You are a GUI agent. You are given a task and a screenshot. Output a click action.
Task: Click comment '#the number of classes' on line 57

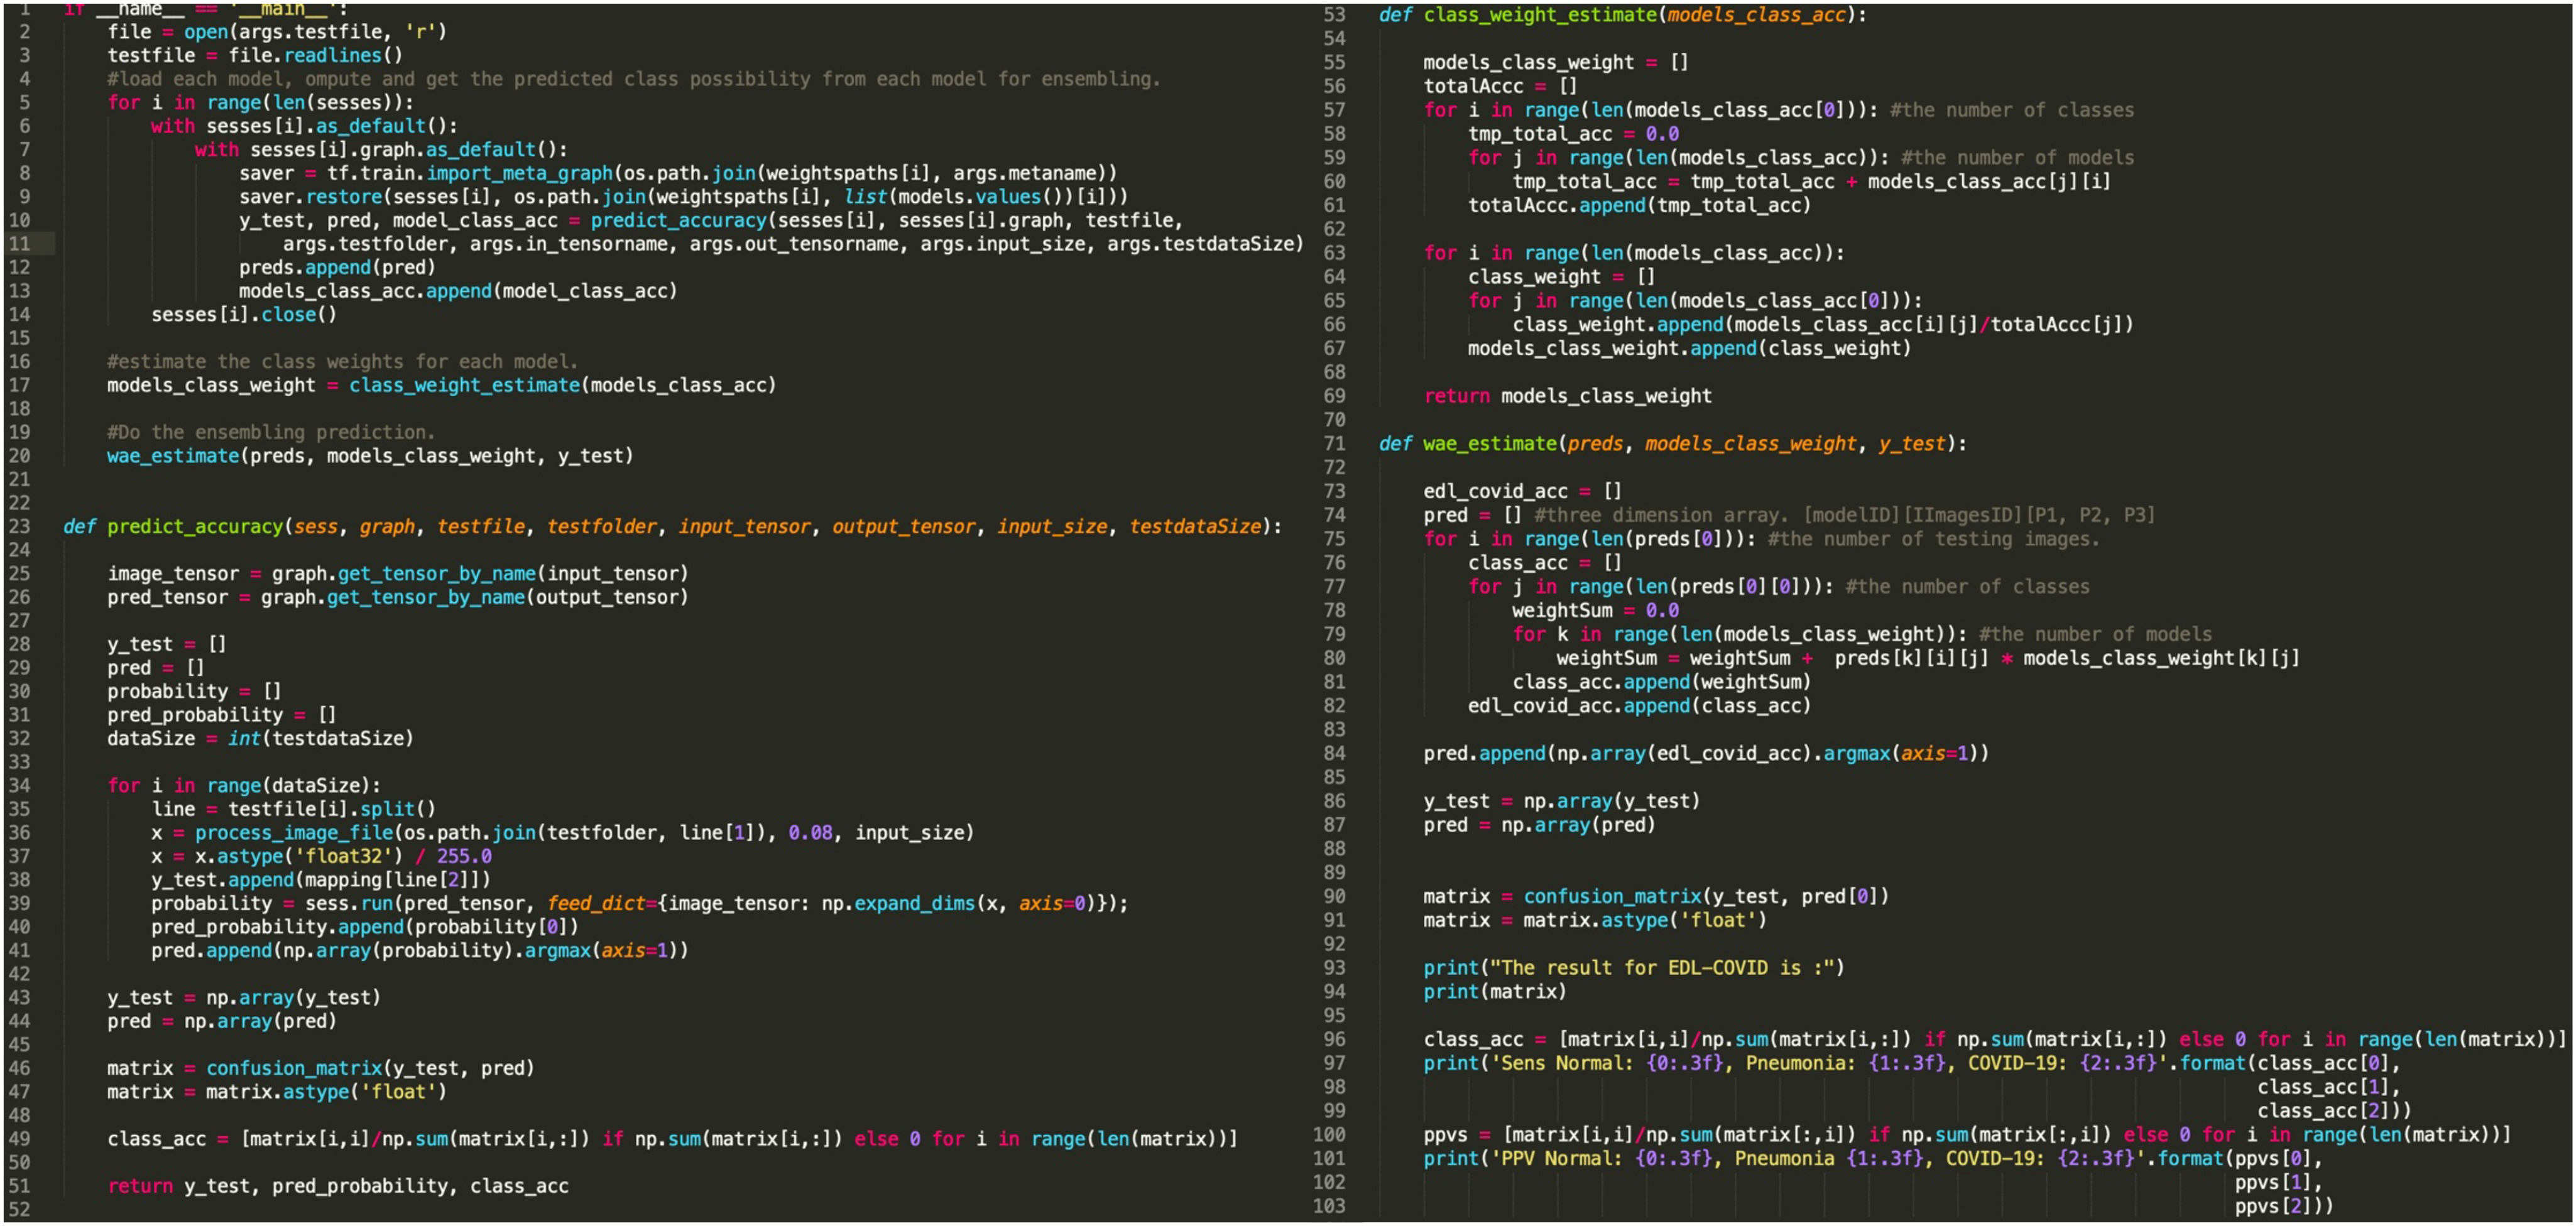pos(2011,110)
